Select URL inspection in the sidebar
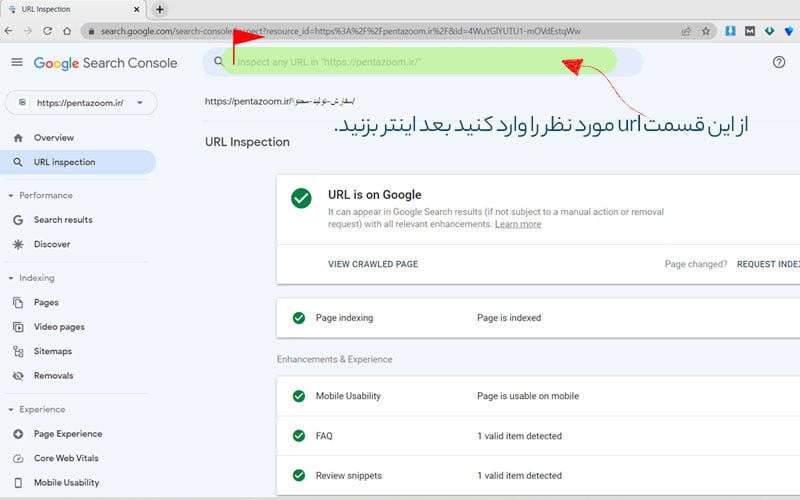Viewport: 800px width, 500px height. [78, 162]
